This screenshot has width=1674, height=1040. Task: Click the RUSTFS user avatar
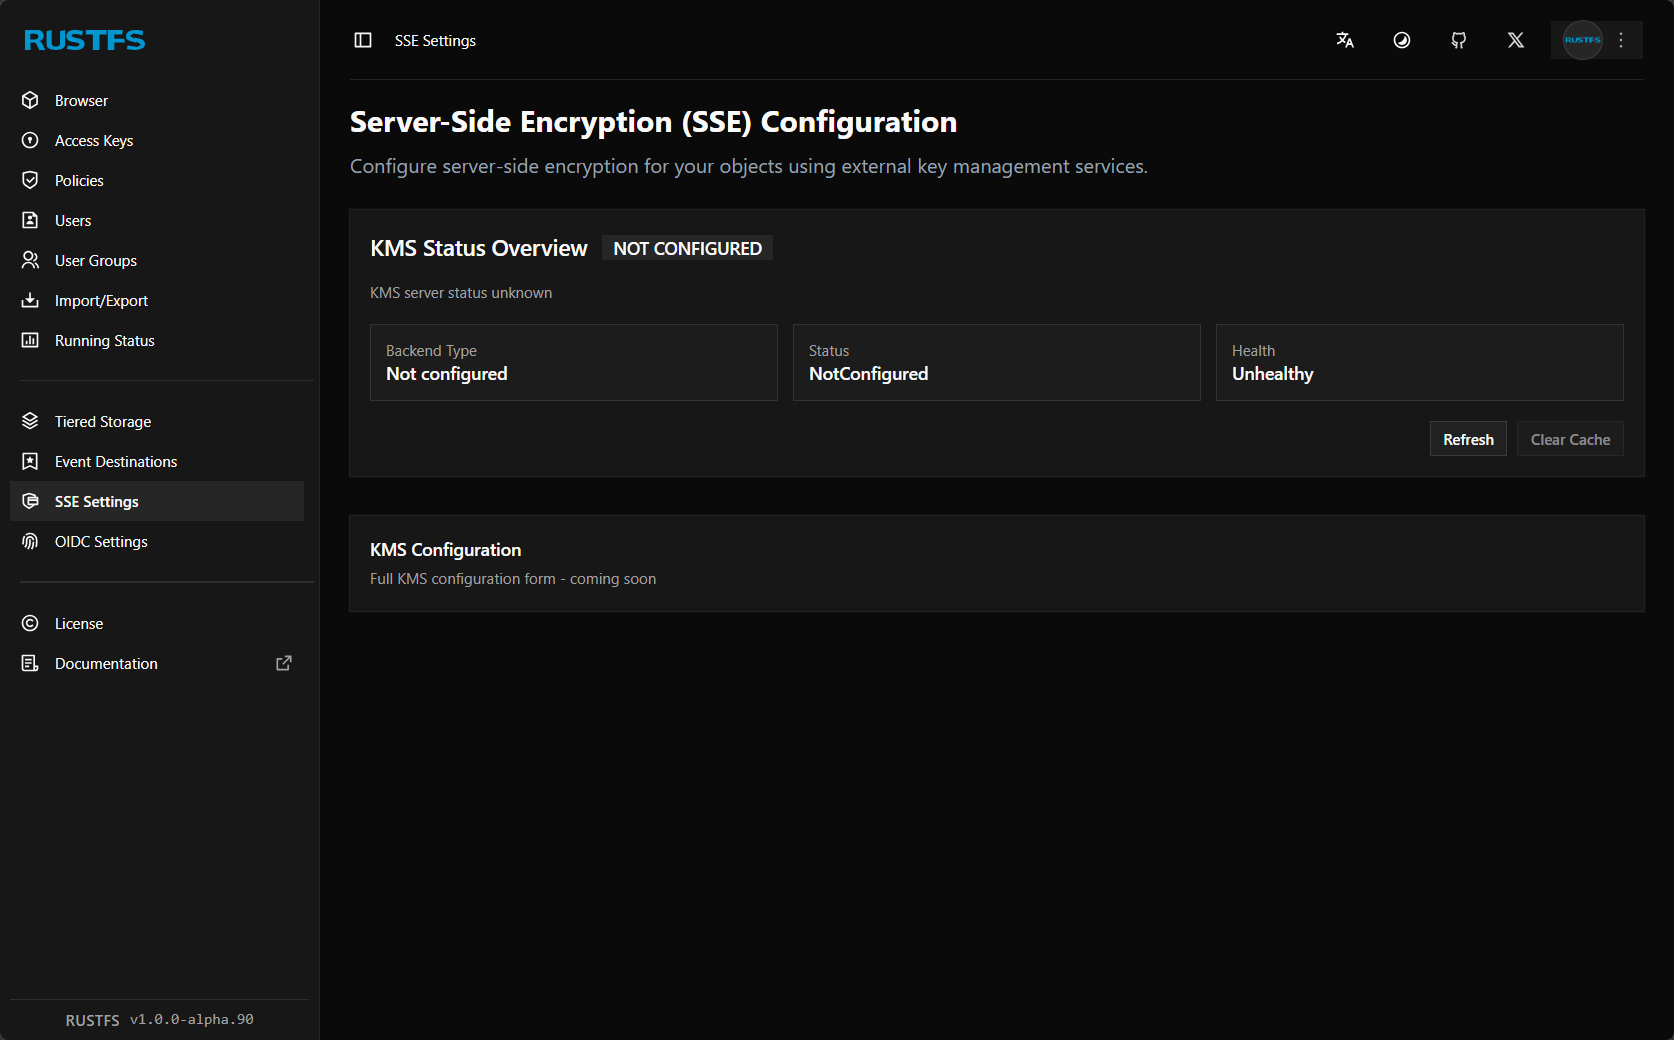pyautogui.click(x=1582, y=40)
